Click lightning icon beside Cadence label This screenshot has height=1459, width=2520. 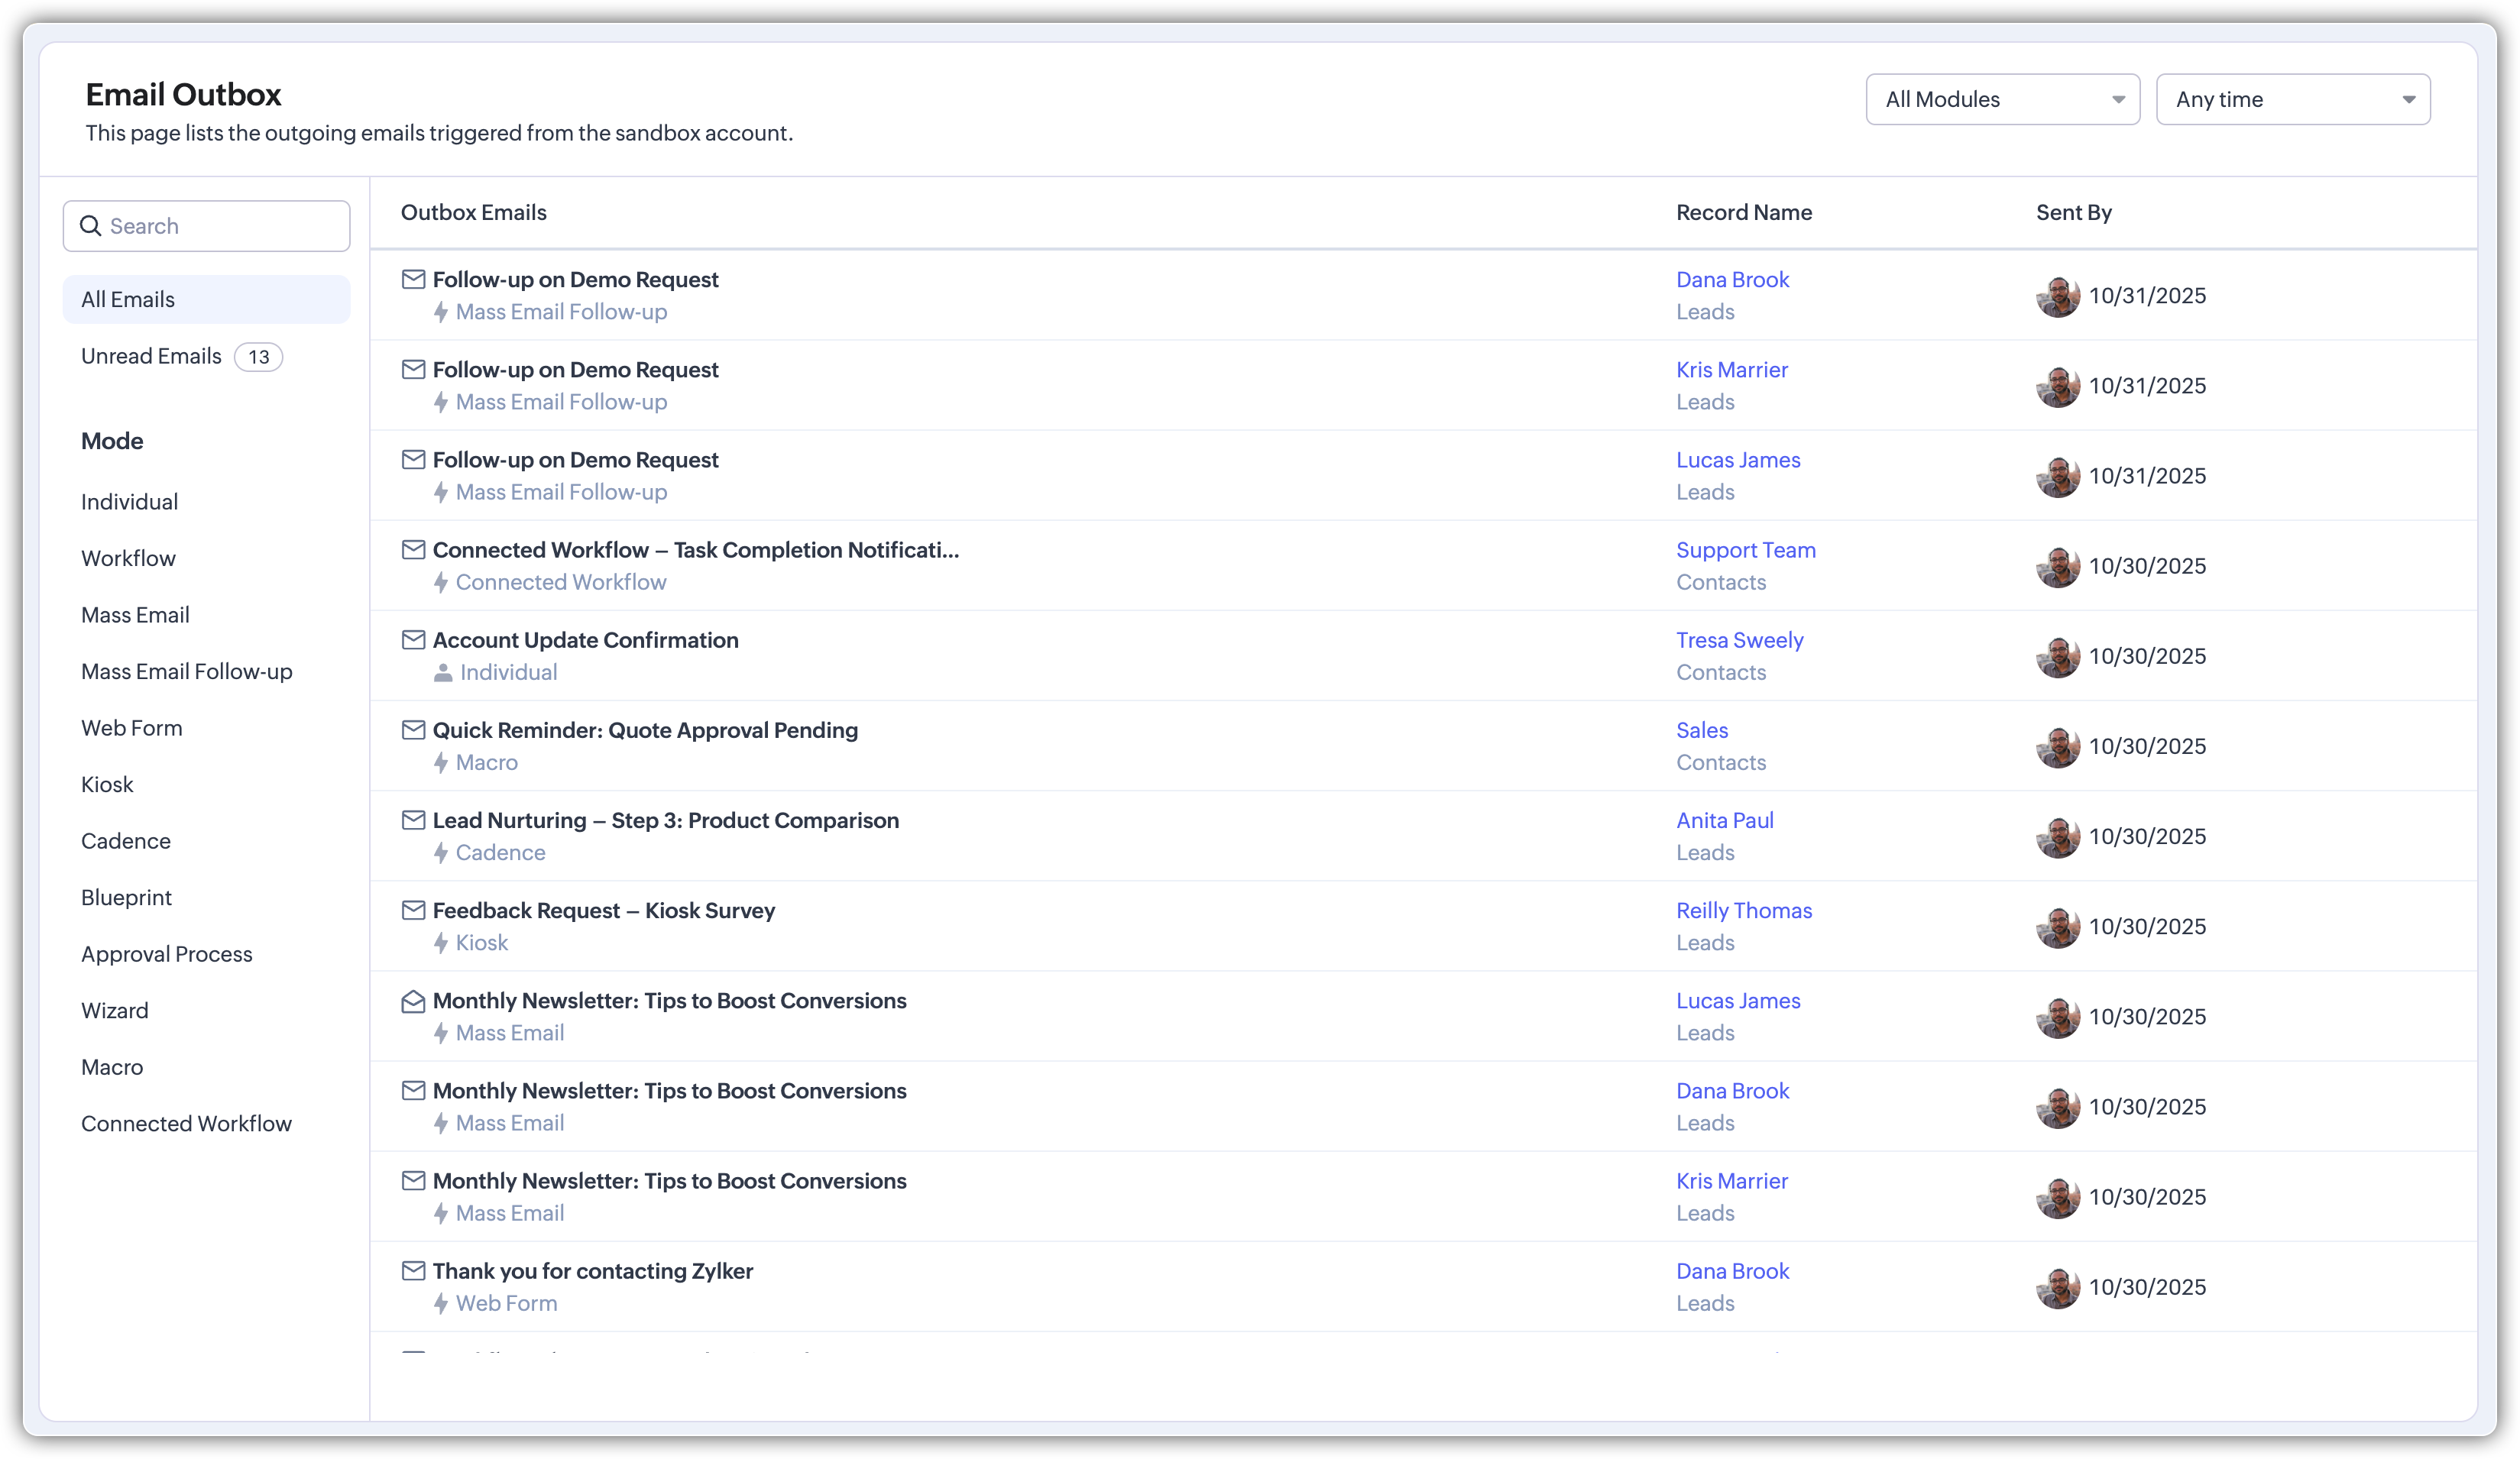pyautogui.click(x=441, y=853)
